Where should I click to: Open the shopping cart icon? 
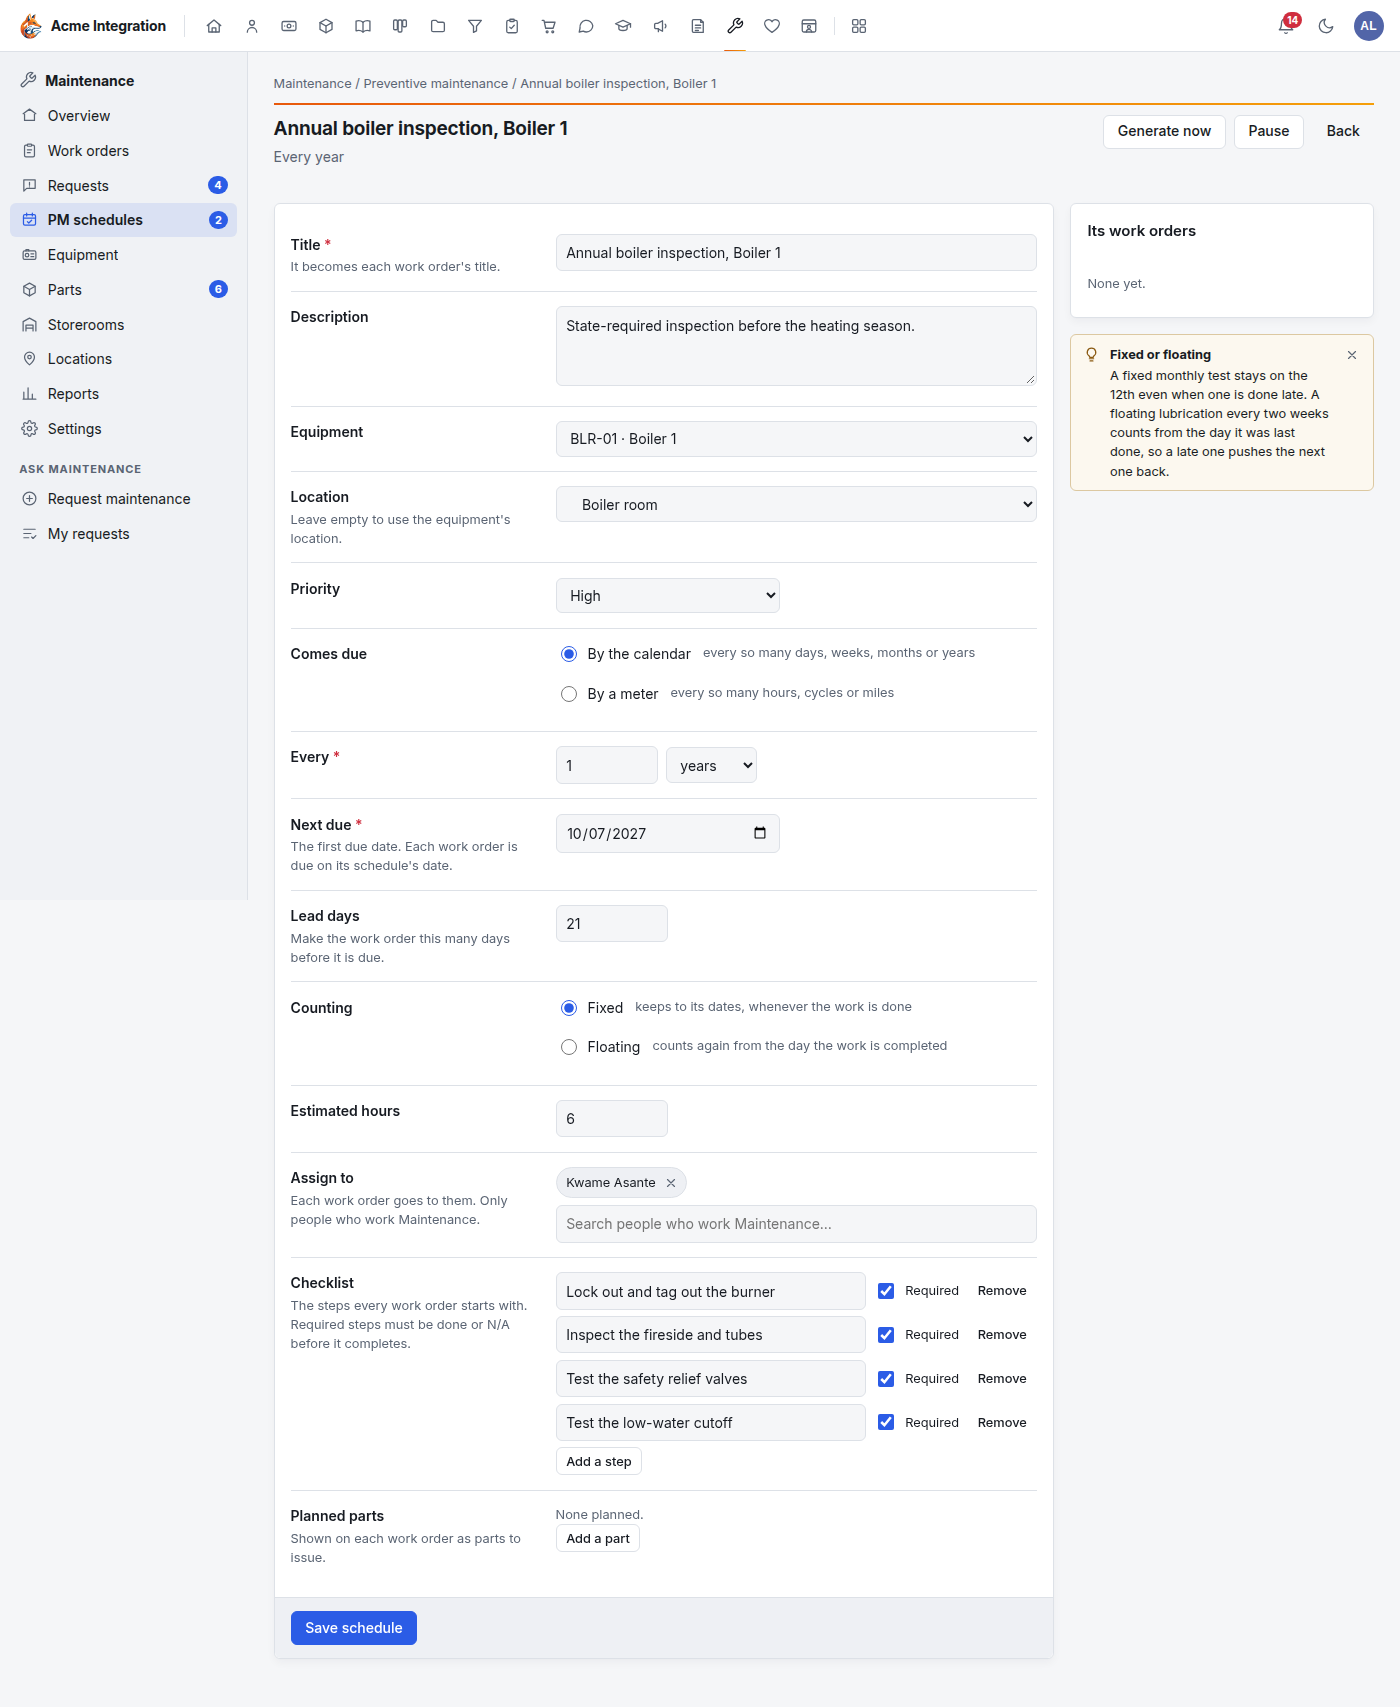(549, 26)
